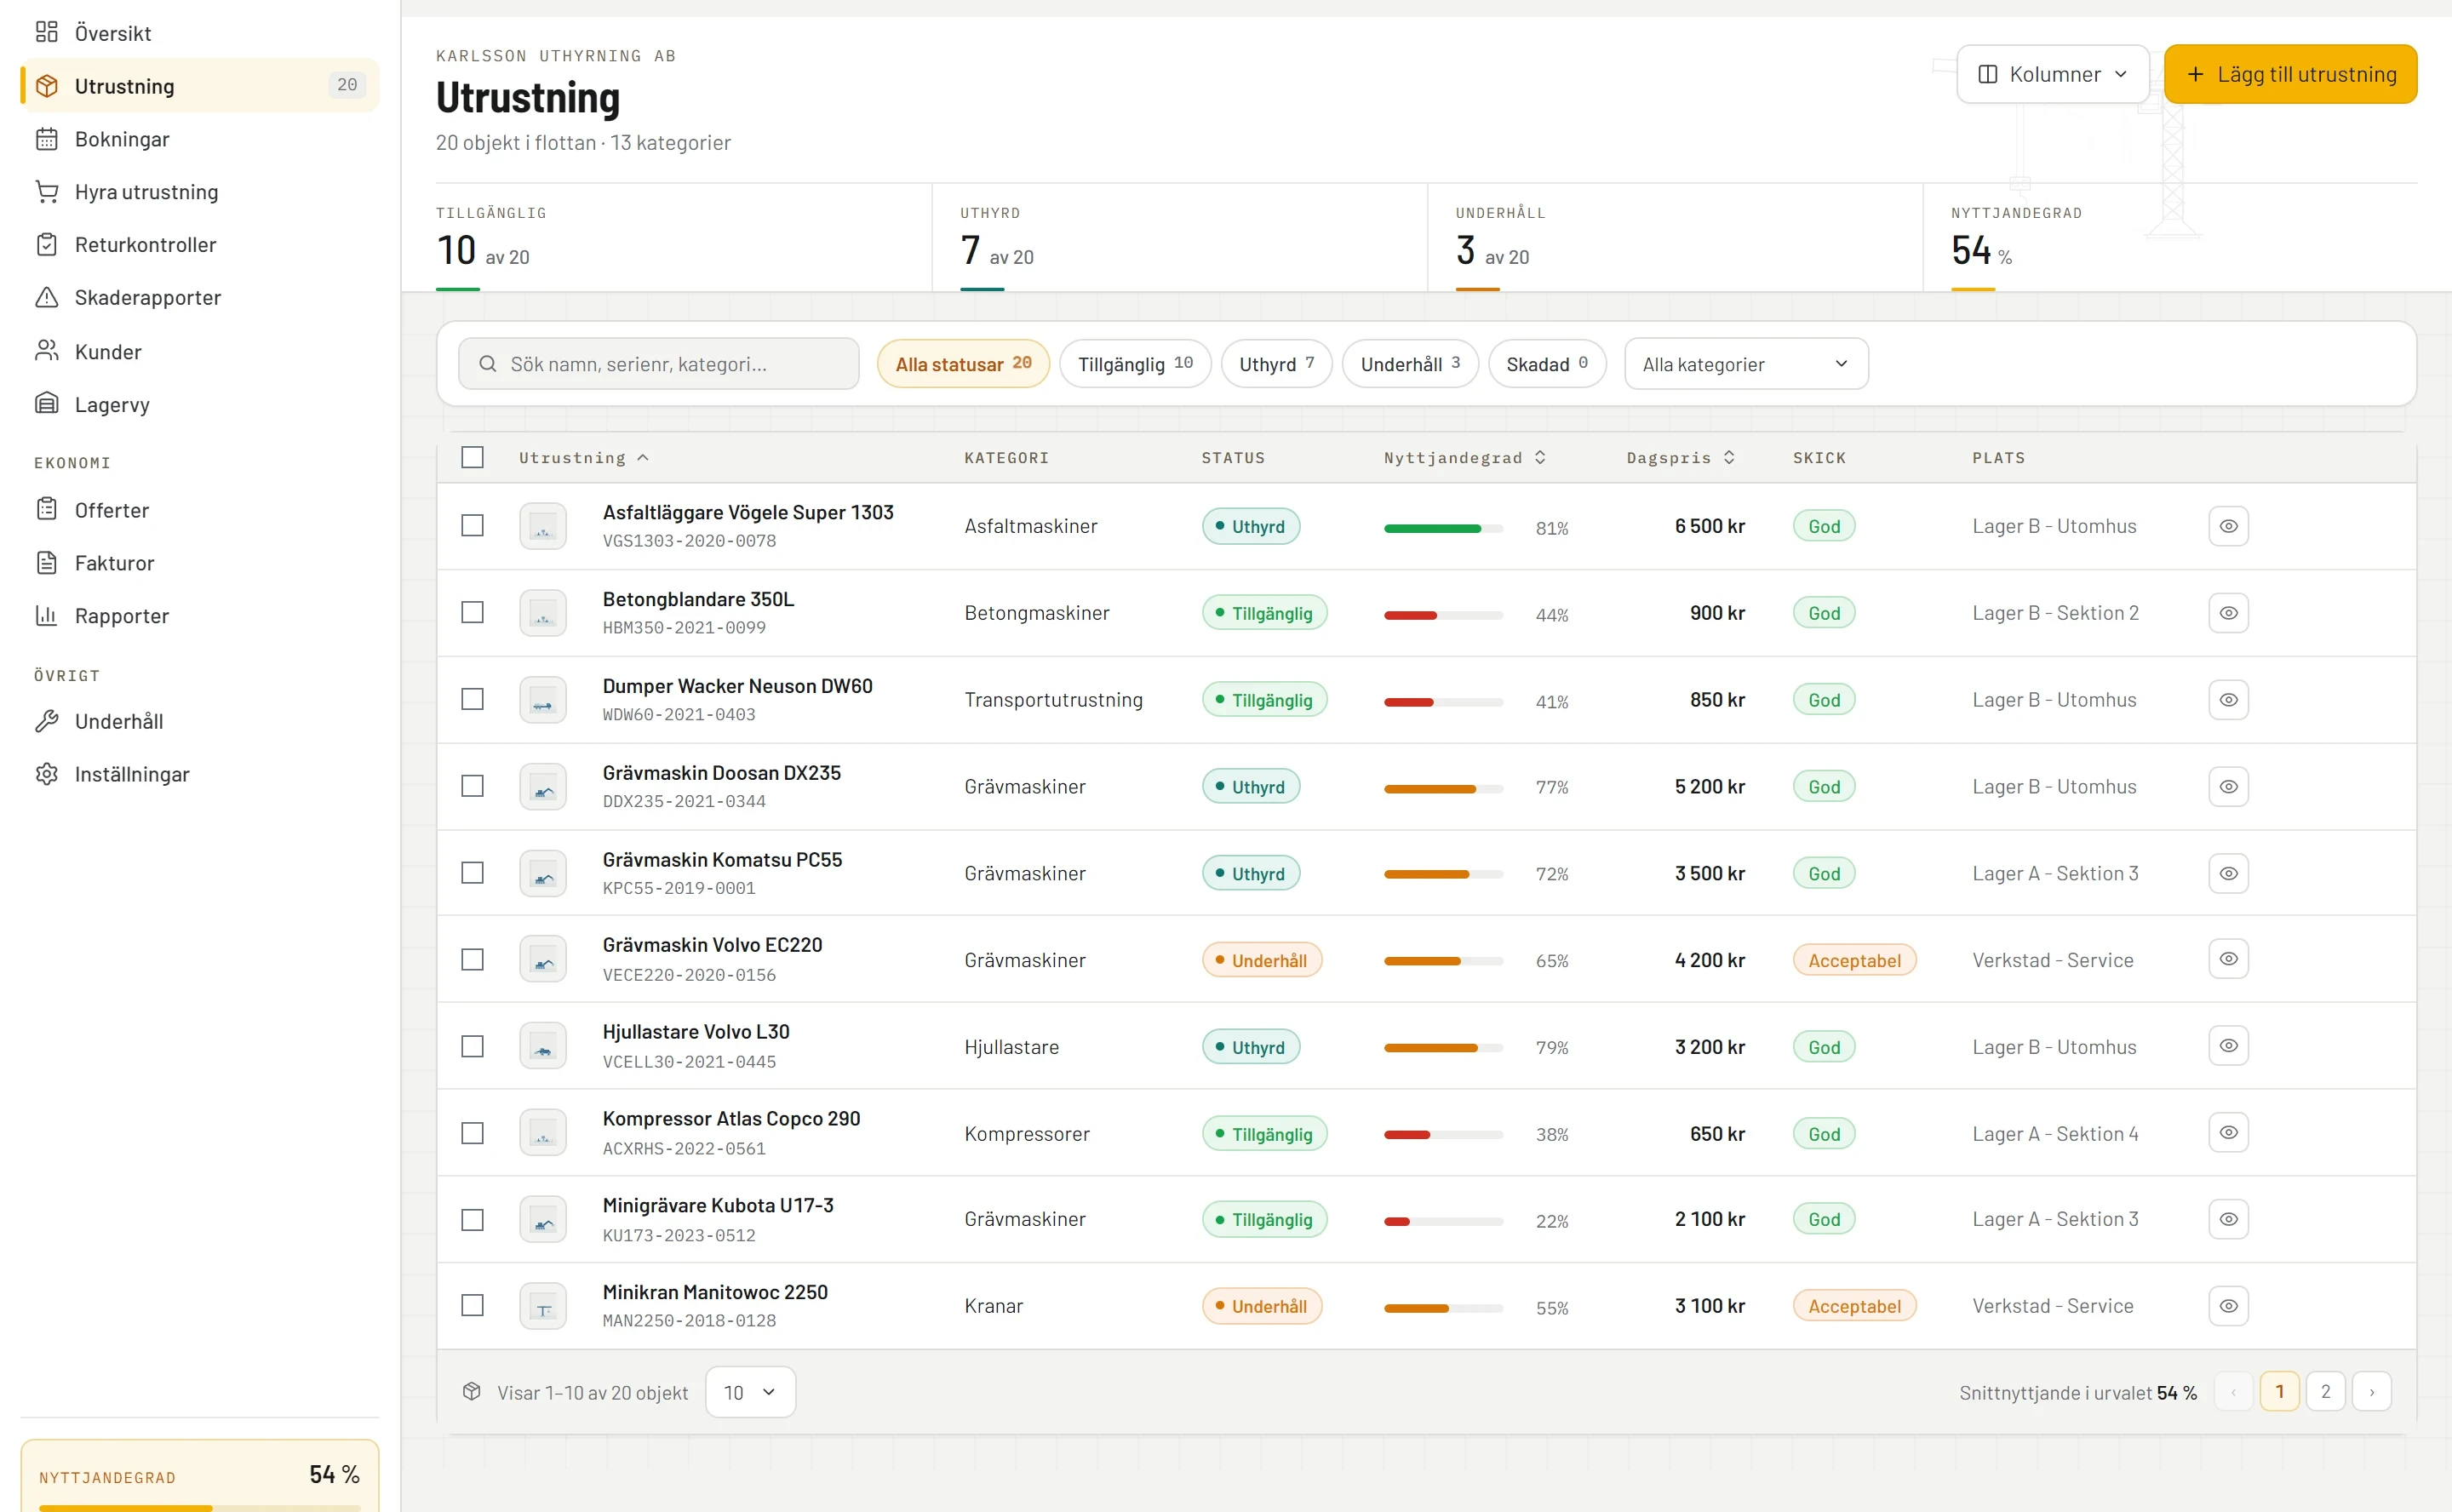Click Hyra utrustning cart icon
The image size is (2452, 1512).
click(47, 192)
